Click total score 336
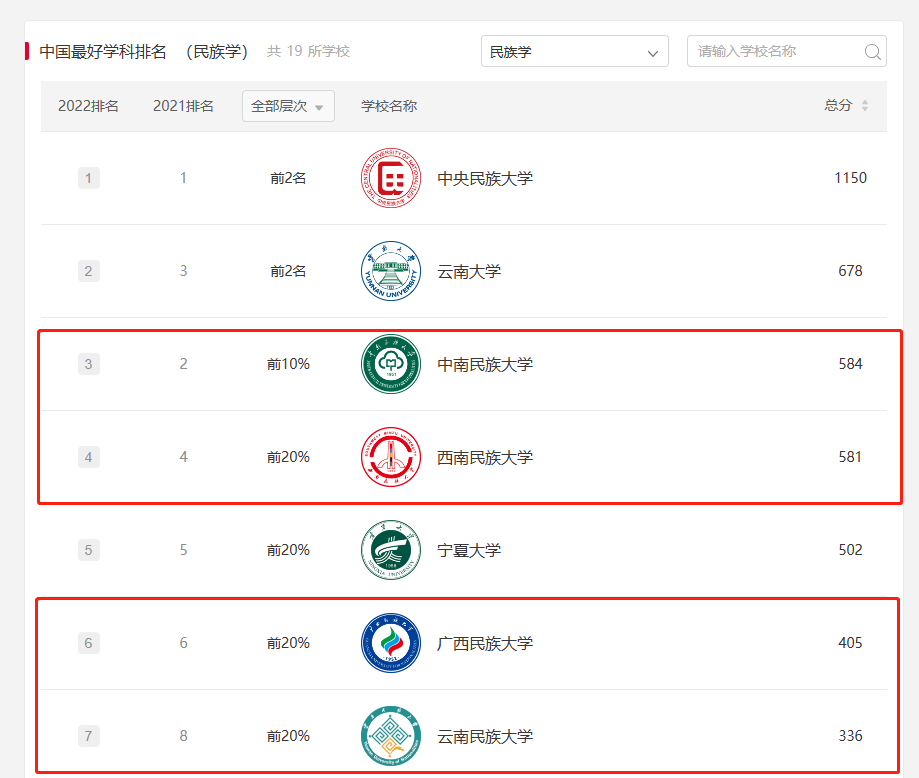Viewport: 919px width, 778px height. coord(850,735)
